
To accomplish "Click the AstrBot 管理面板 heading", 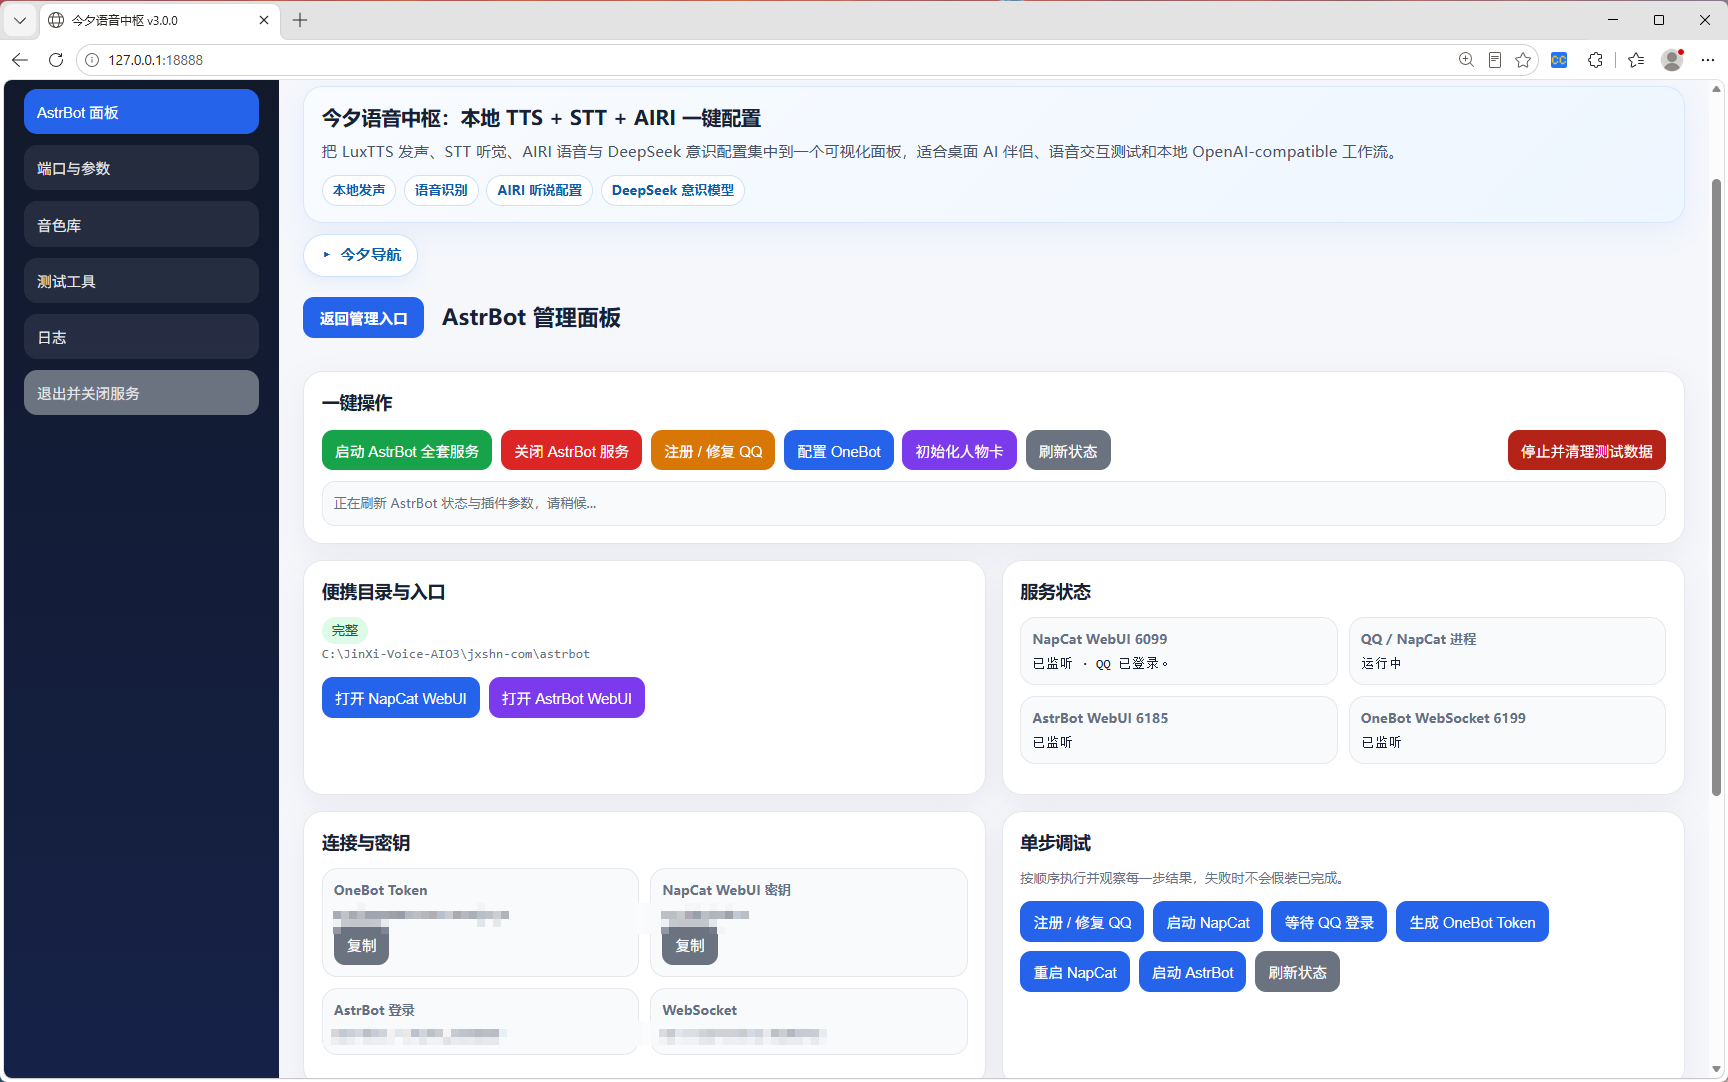I will (531, 317).
